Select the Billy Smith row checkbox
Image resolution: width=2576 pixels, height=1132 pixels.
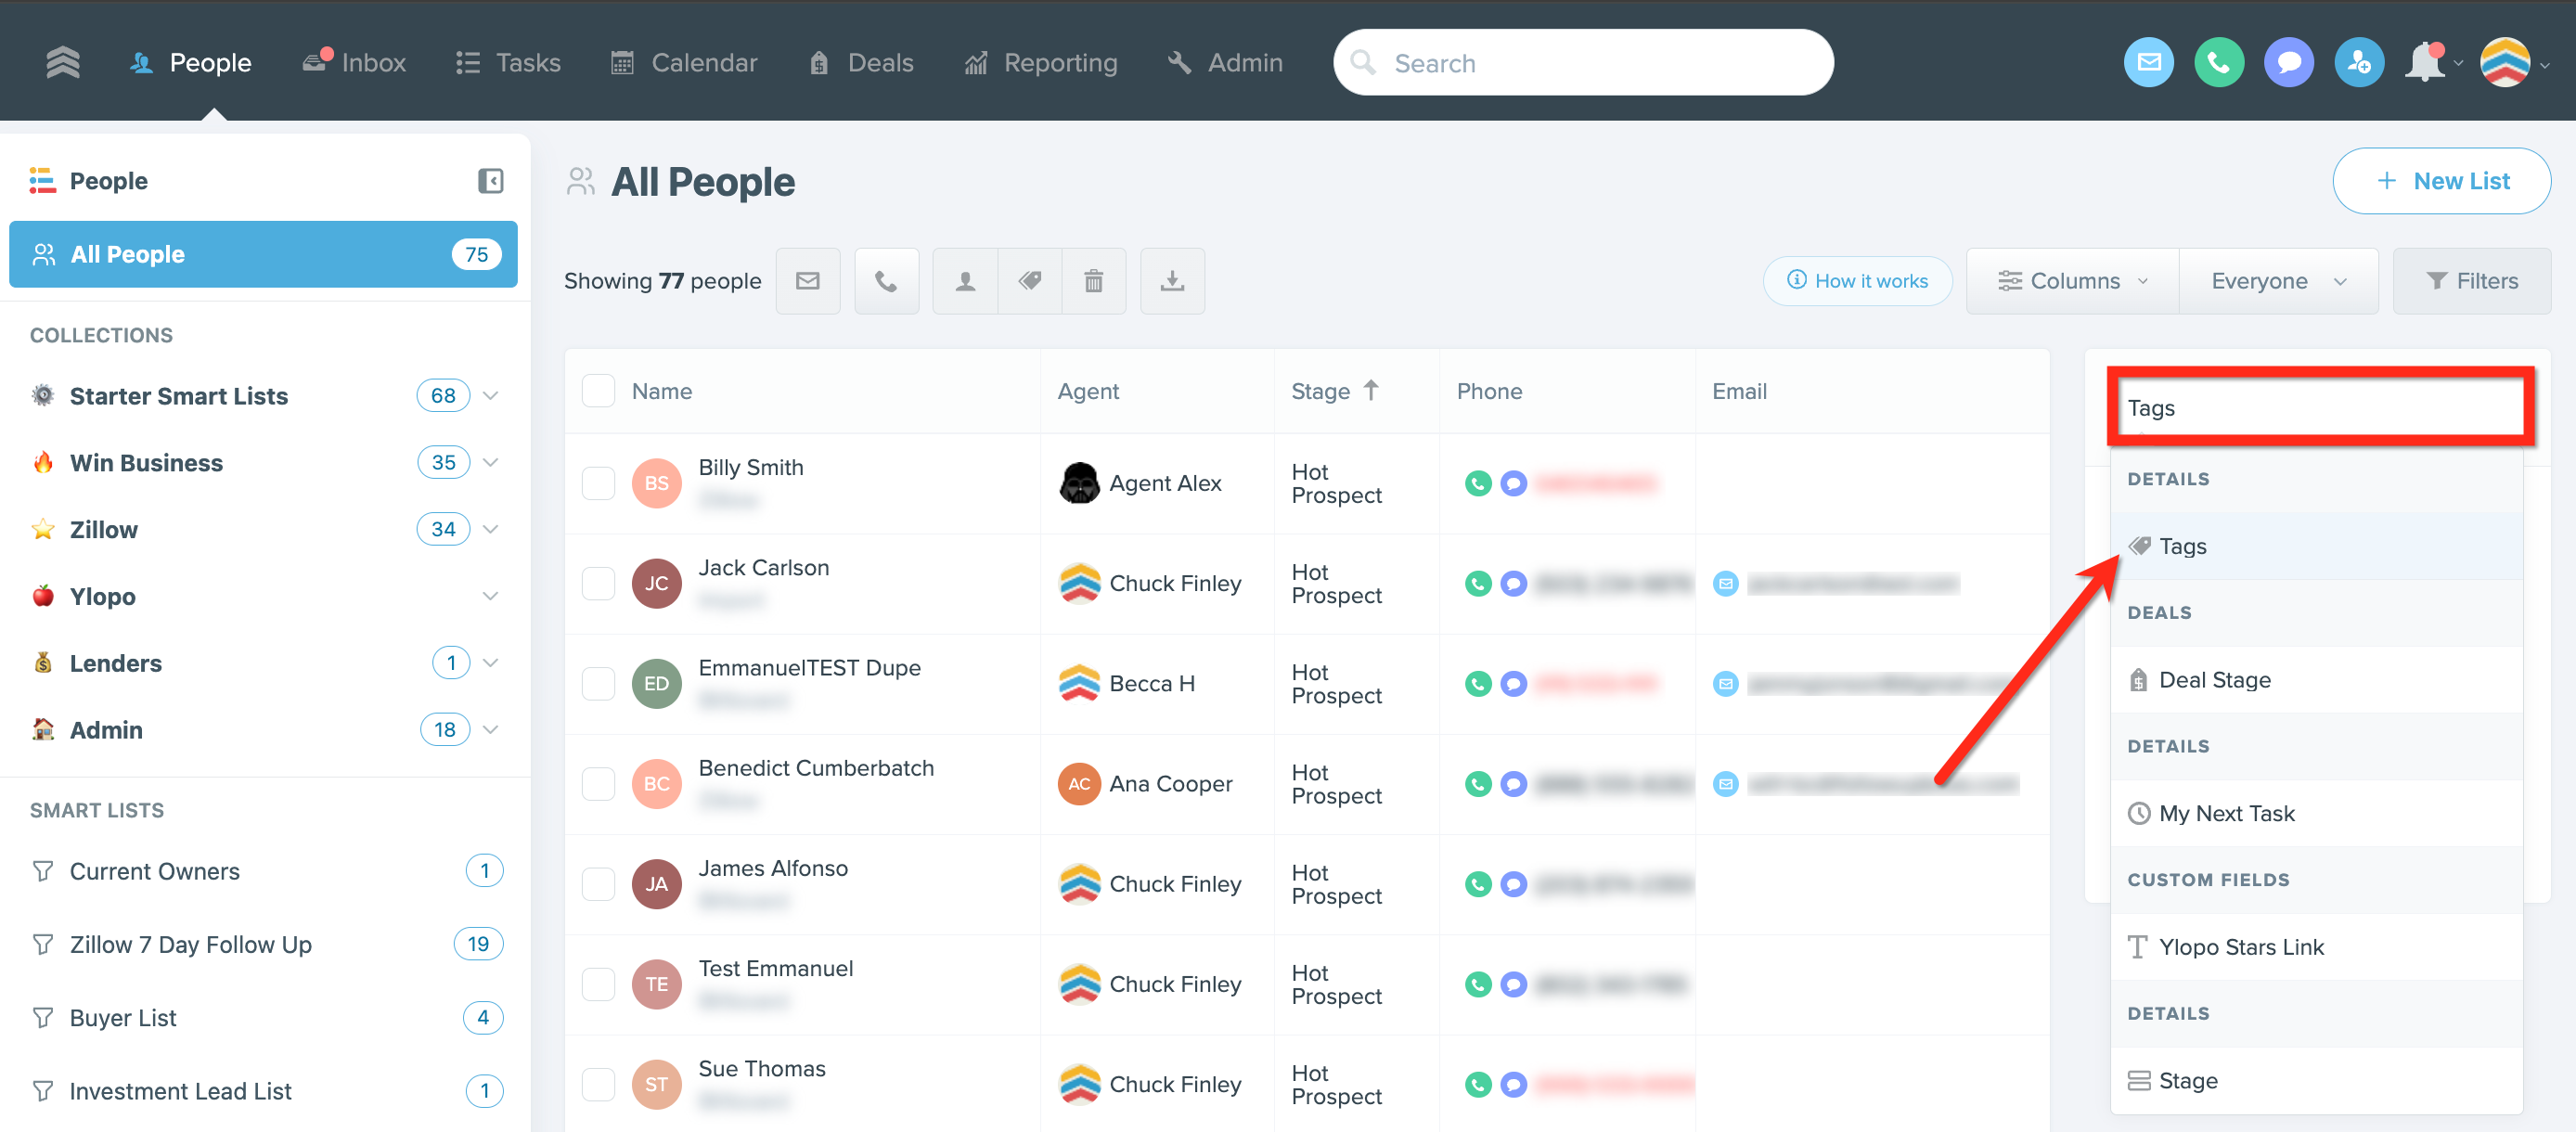click(x=598, y=483)
